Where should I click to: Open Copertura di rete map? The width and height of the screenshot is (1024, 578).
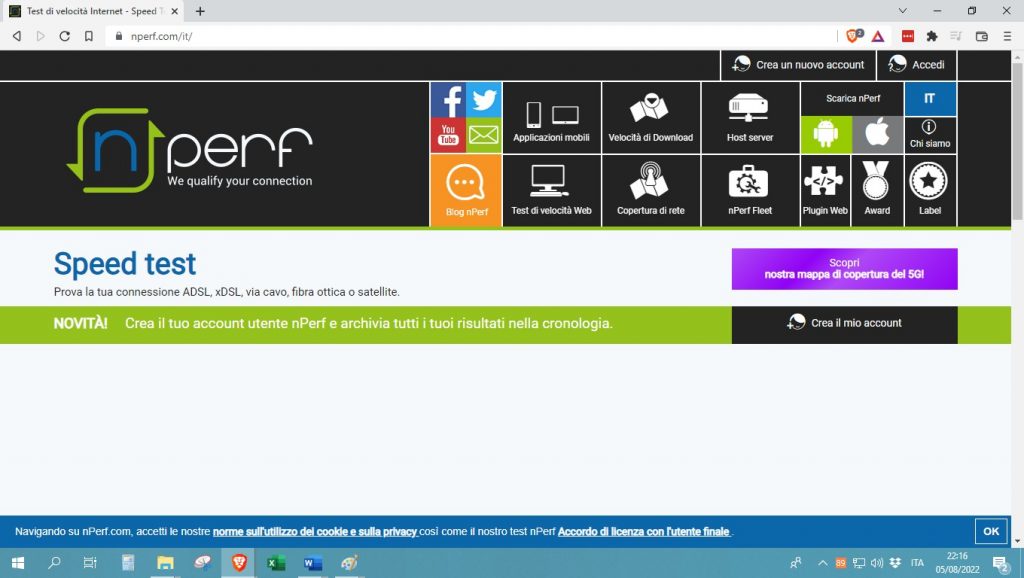[651, 190]
